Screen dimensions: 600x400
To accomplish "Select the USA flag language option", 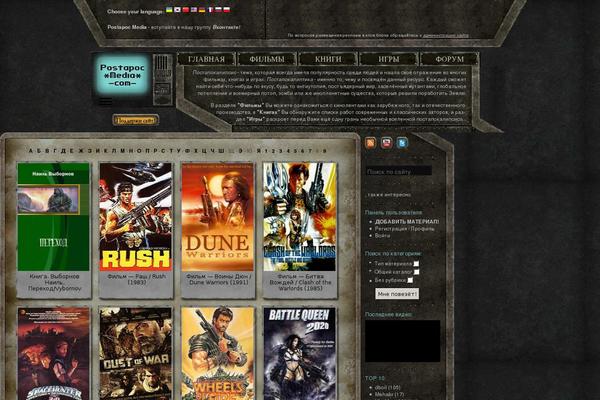I will click(x=194, y=10).
